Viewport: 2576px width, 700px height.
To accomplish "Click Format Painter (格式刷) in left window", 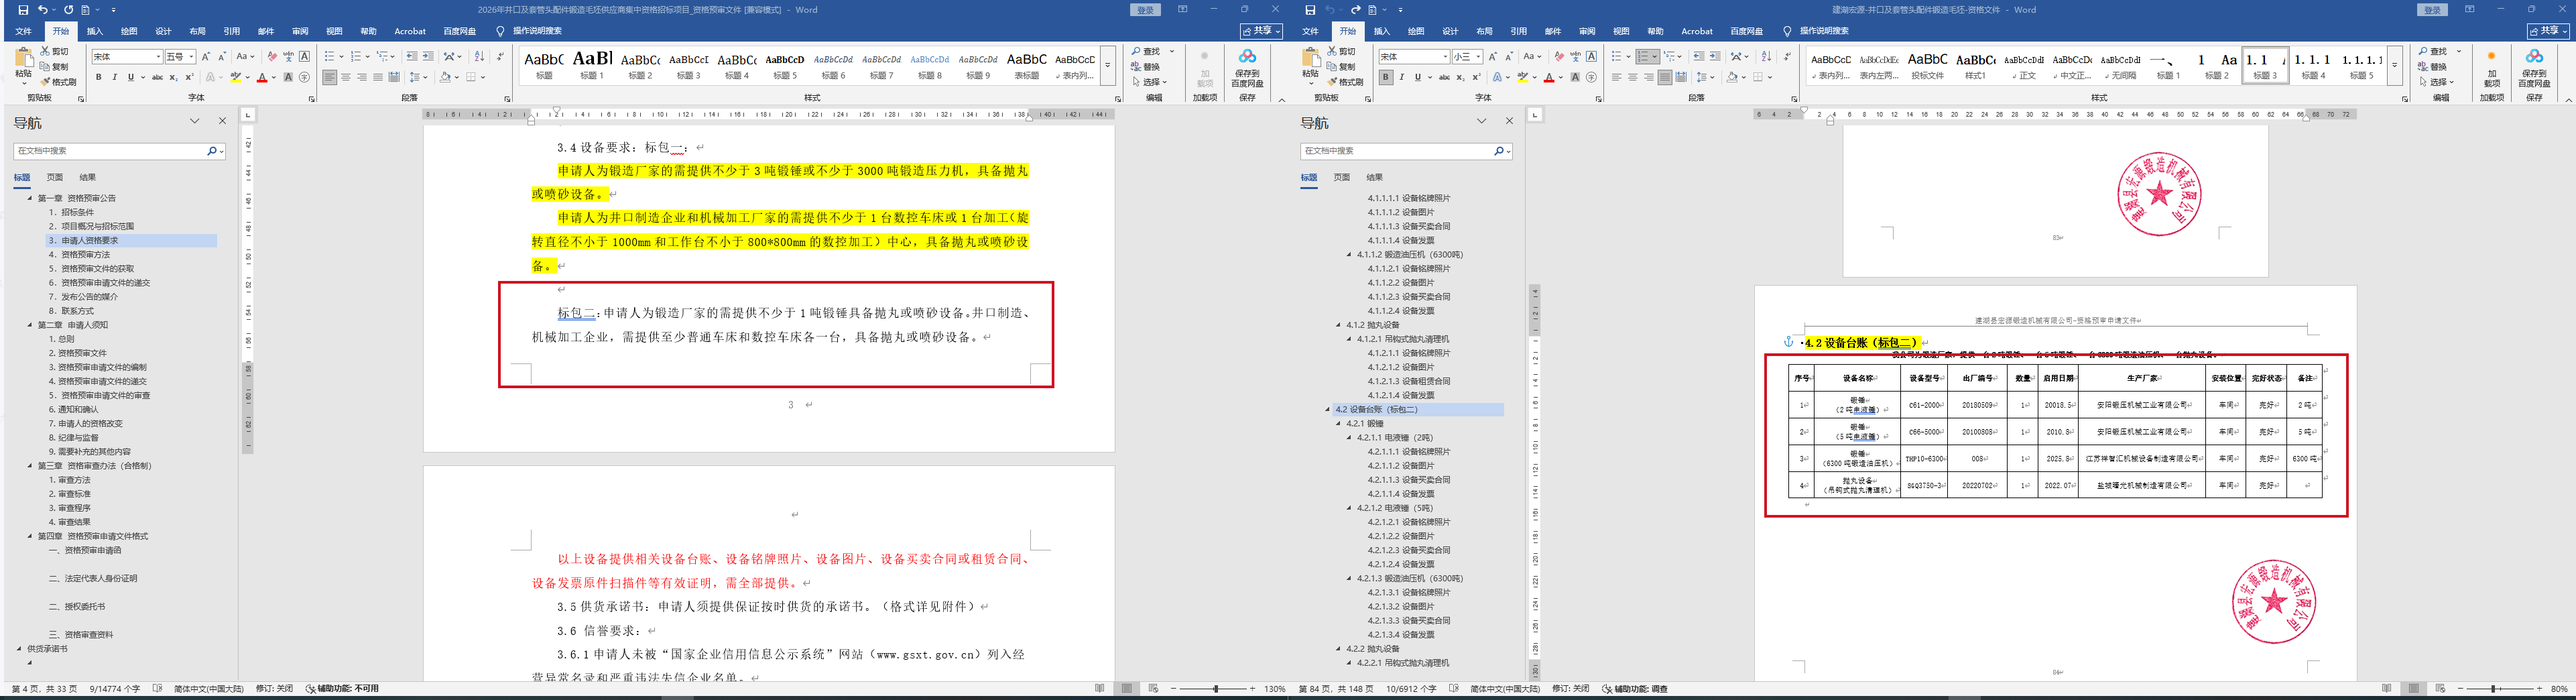I will coord(61,82).
